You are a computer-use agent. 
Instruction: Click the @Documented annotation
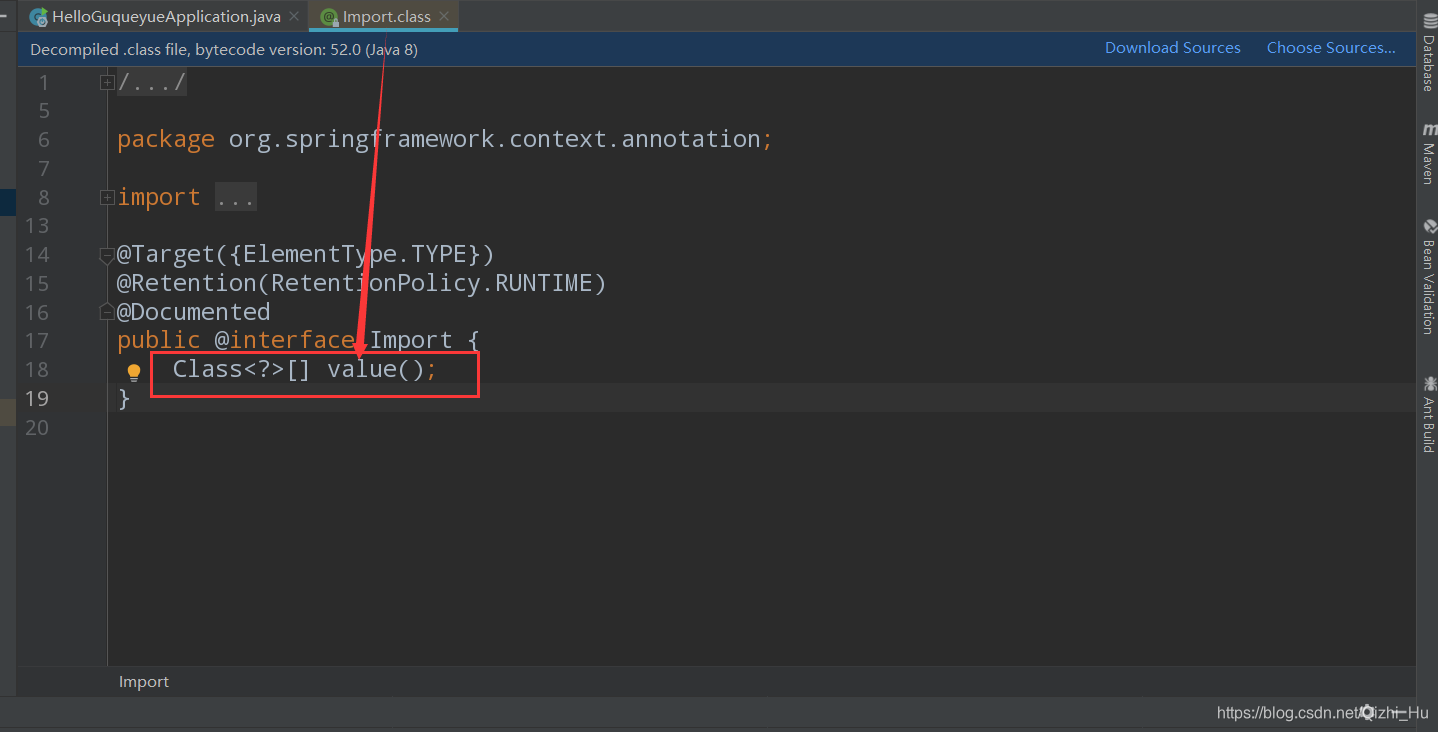tap(193, 312)
